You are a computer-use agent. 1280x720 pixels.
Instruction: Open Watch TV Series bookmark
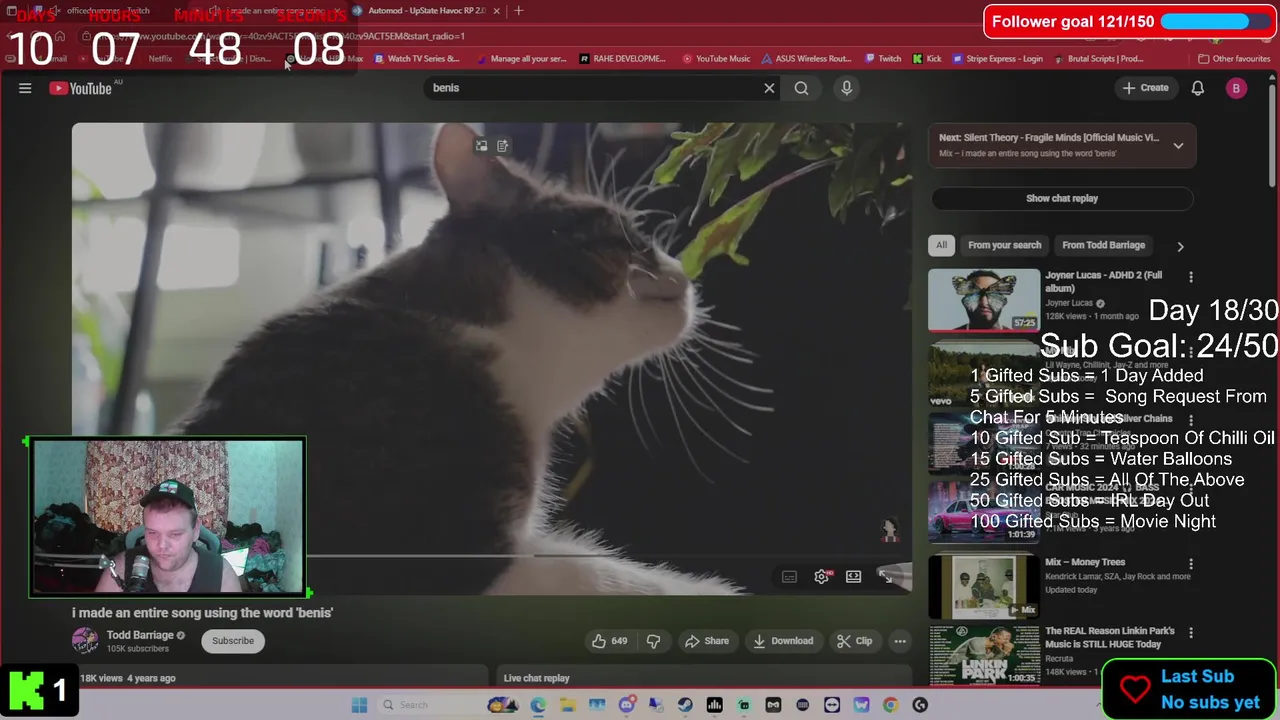pyautogui.click(x=417, y=59)
